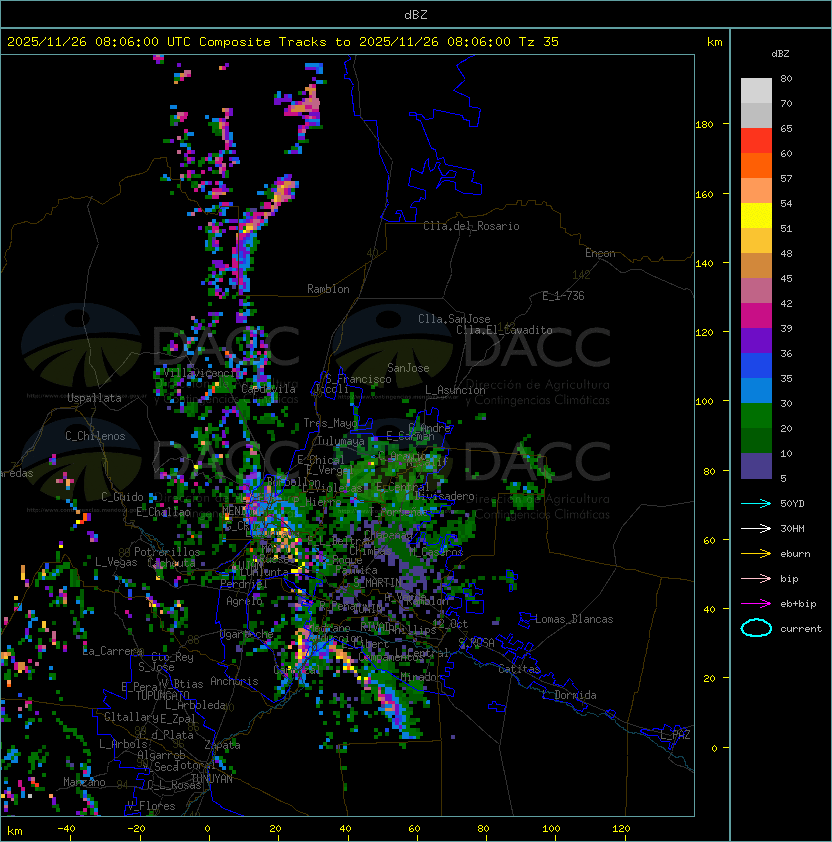Pick the light gray 70-80 dBZ band
Image resolution: width=832 pixels, height=842 pixels.
pos(756,91)
